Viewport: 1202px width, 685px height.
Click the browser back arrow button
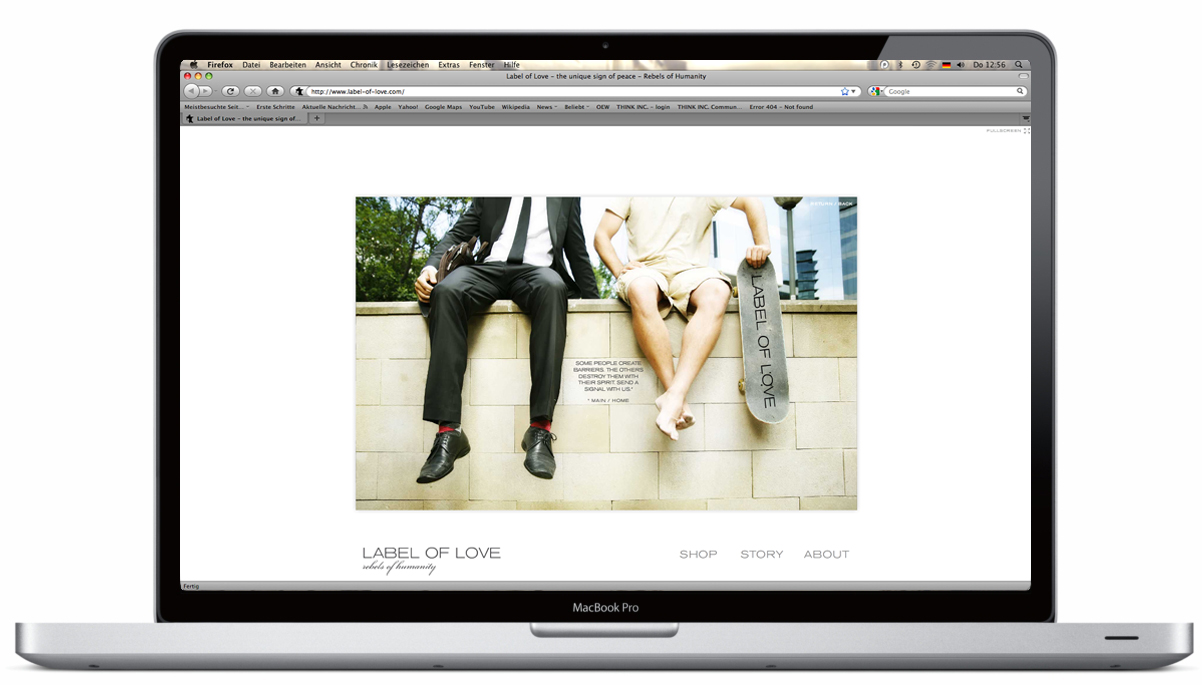[191, 91]
